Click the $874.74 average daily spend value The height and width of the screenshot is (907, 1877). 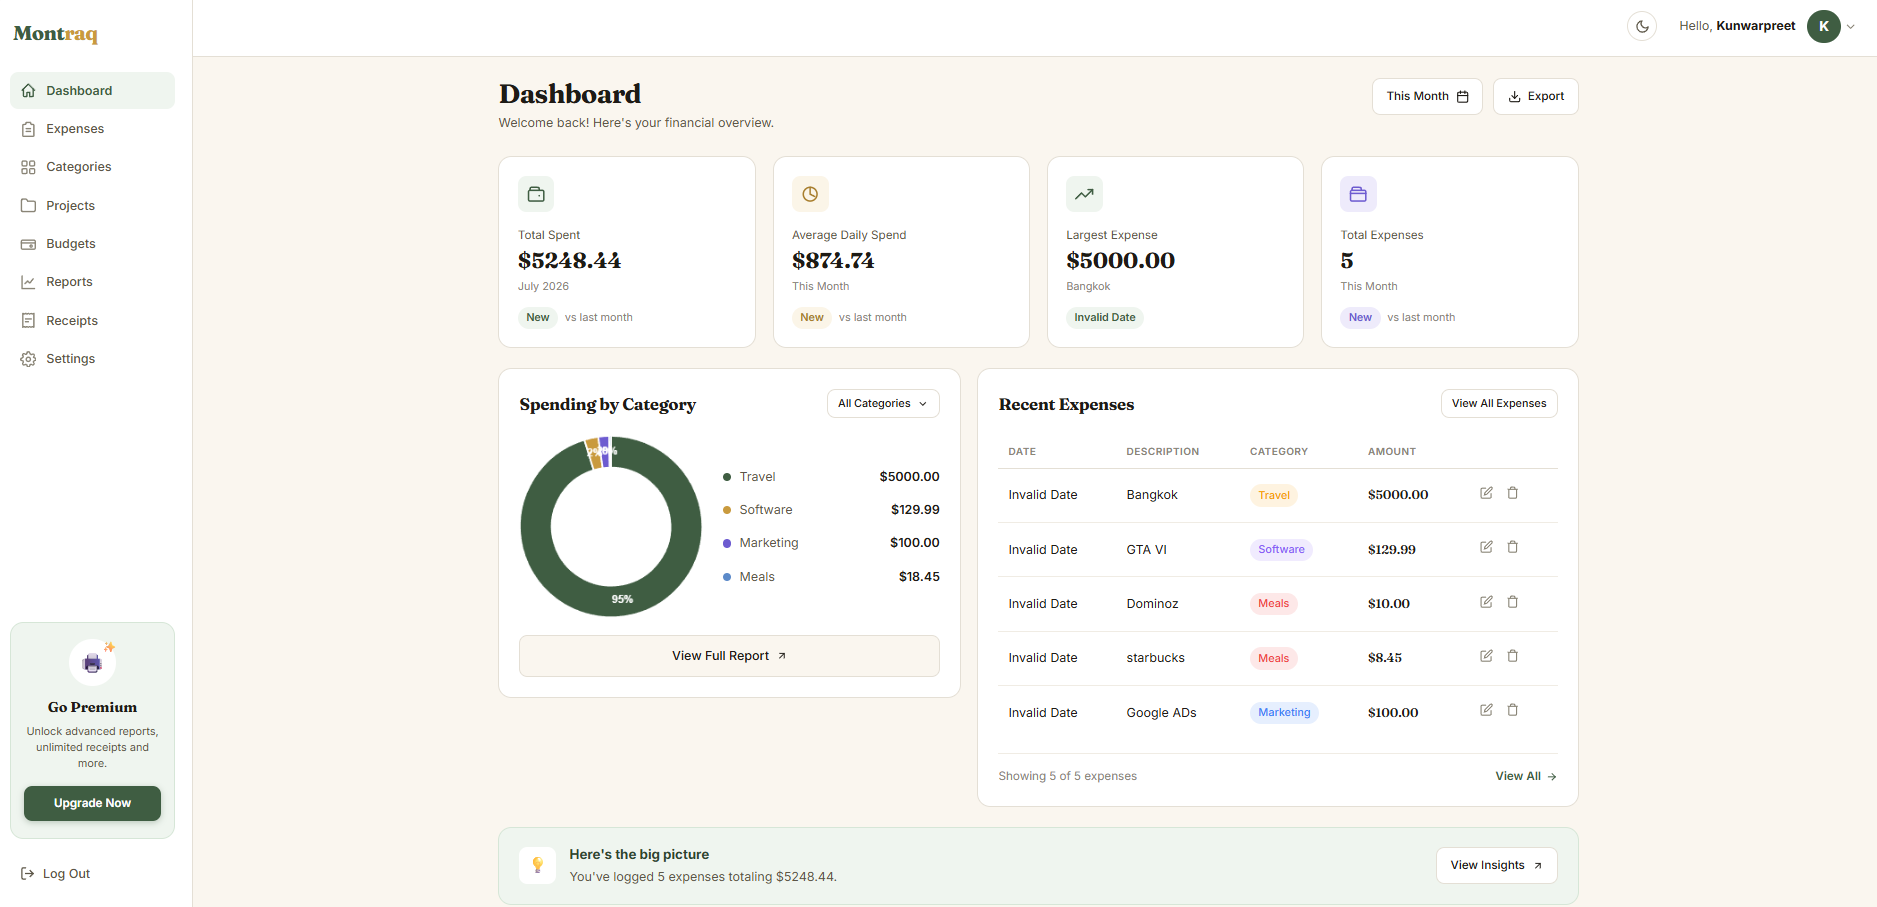coord(833,260)
